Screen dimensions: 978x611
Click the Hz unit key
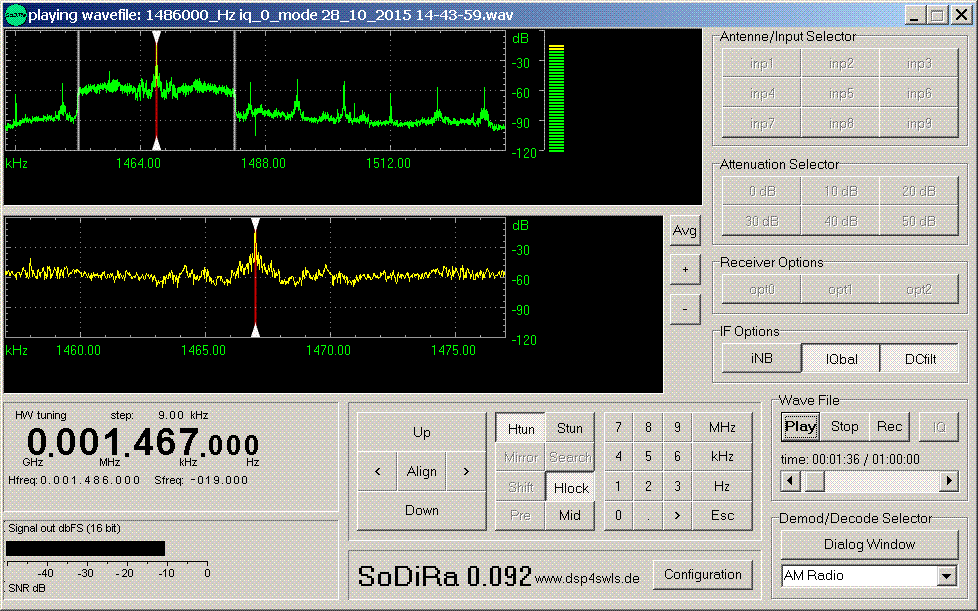point(722,486)
